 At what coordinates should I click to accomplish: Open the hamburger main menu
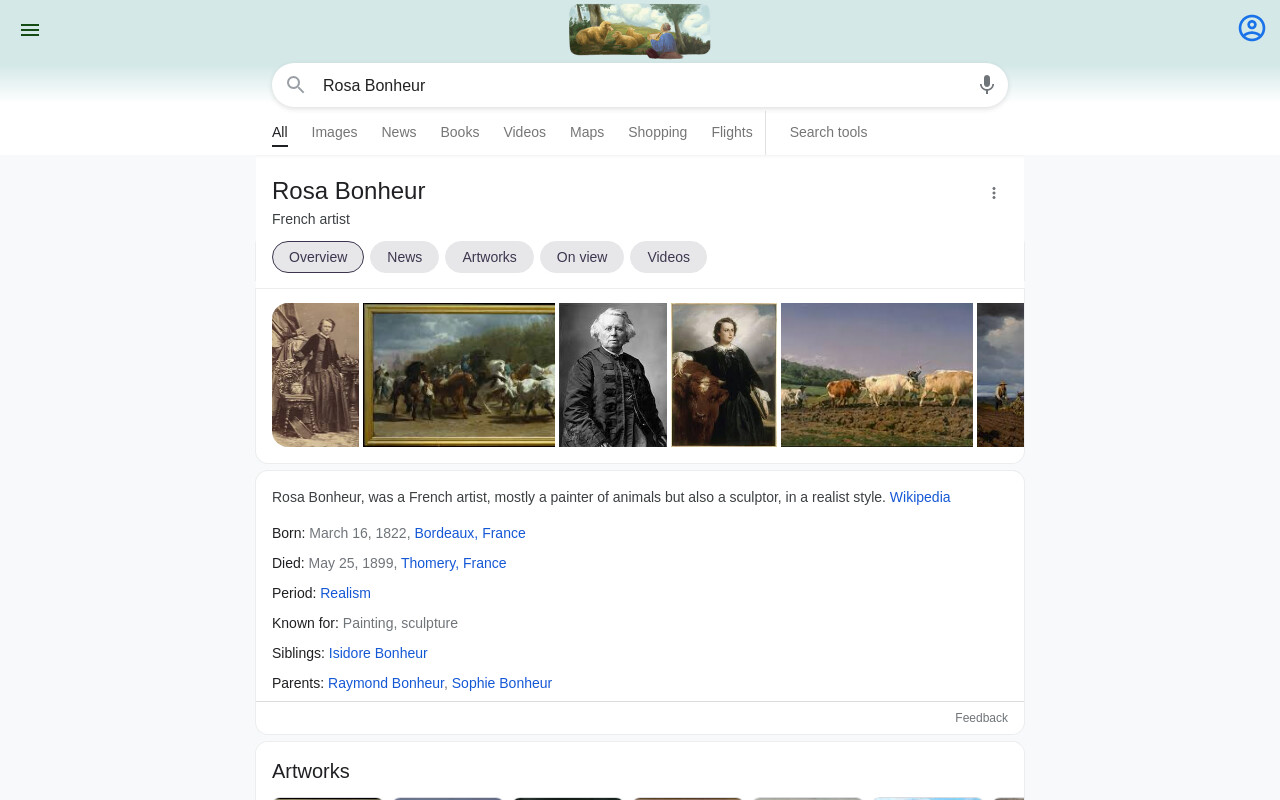(x=30, y=30)
